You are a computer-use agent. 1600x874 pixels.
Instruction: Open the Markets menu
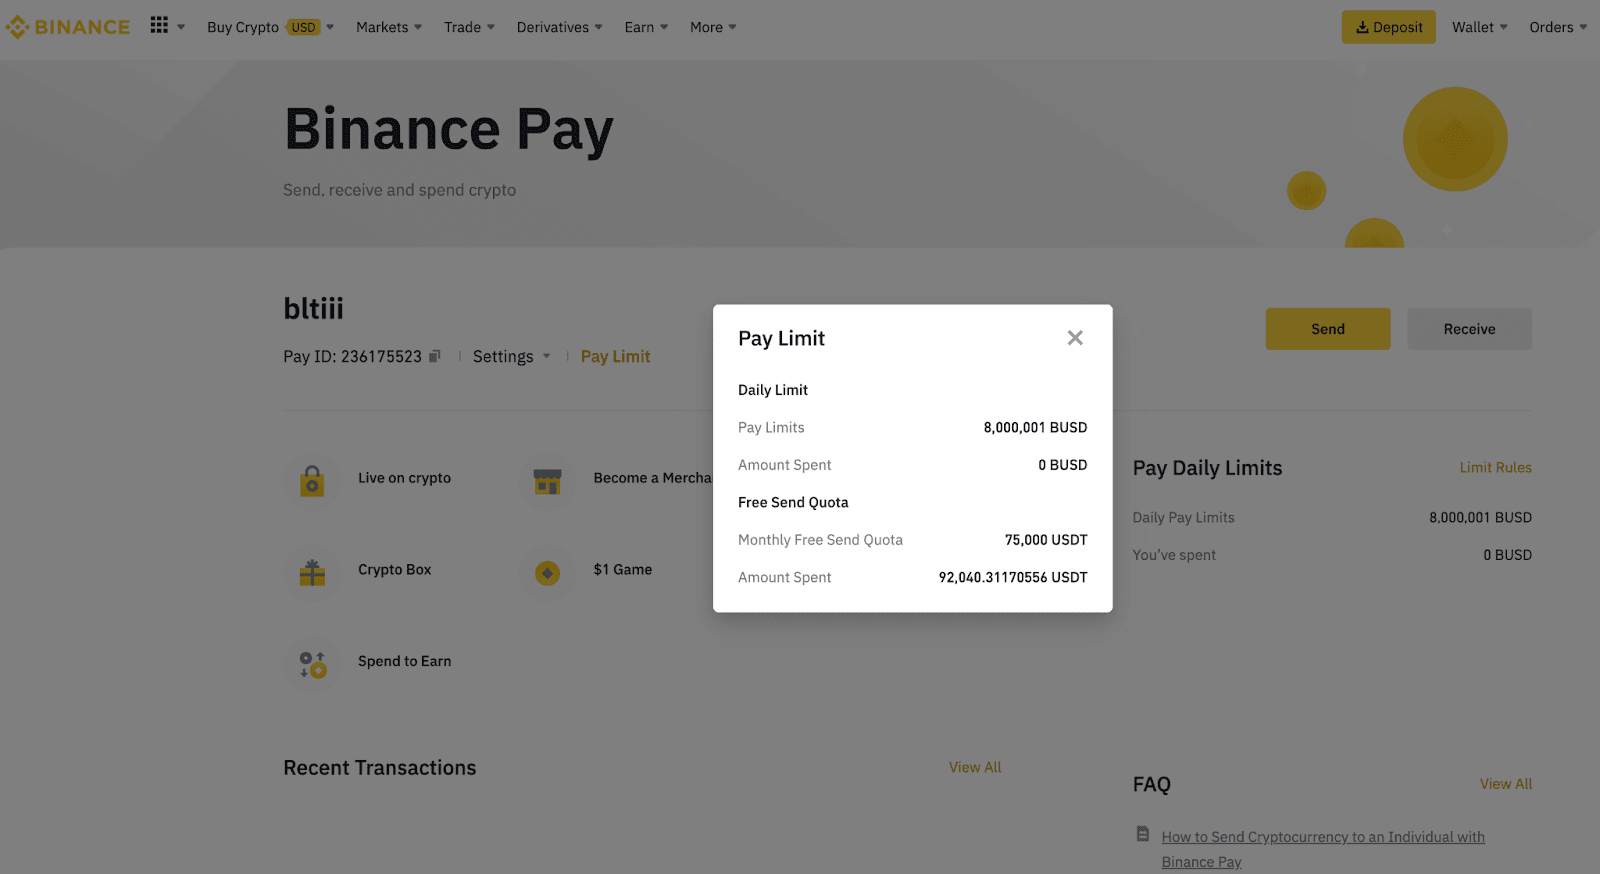pyautogui.click(x=389, y=27)
